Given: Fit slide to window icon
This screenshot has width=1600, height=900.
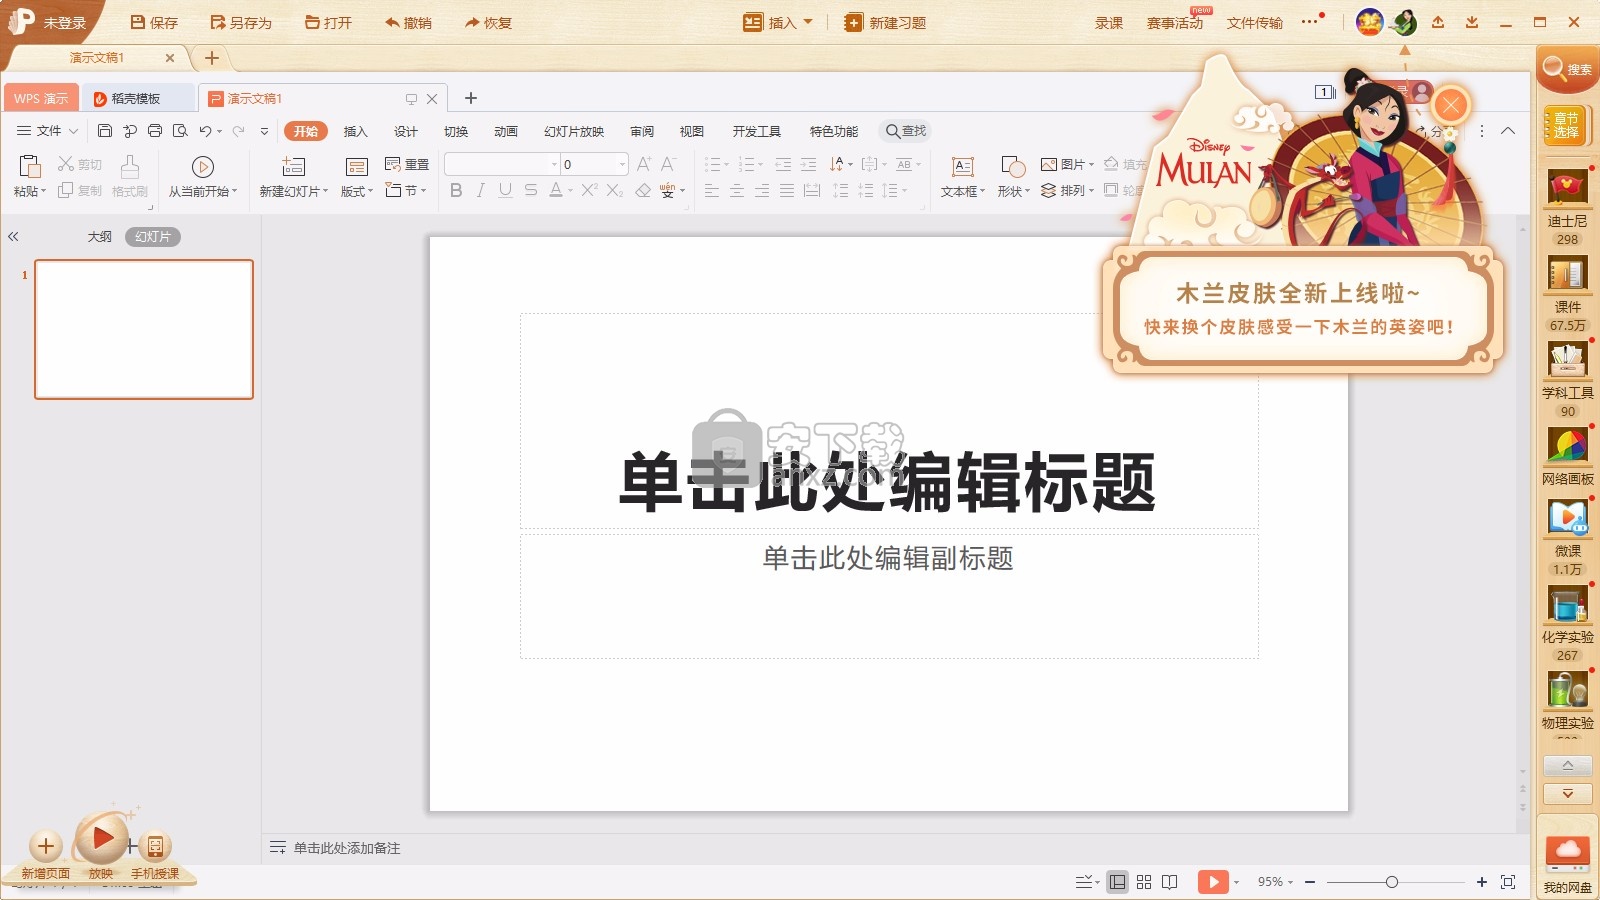Looking at the screenshot, I should point(1508,882).
